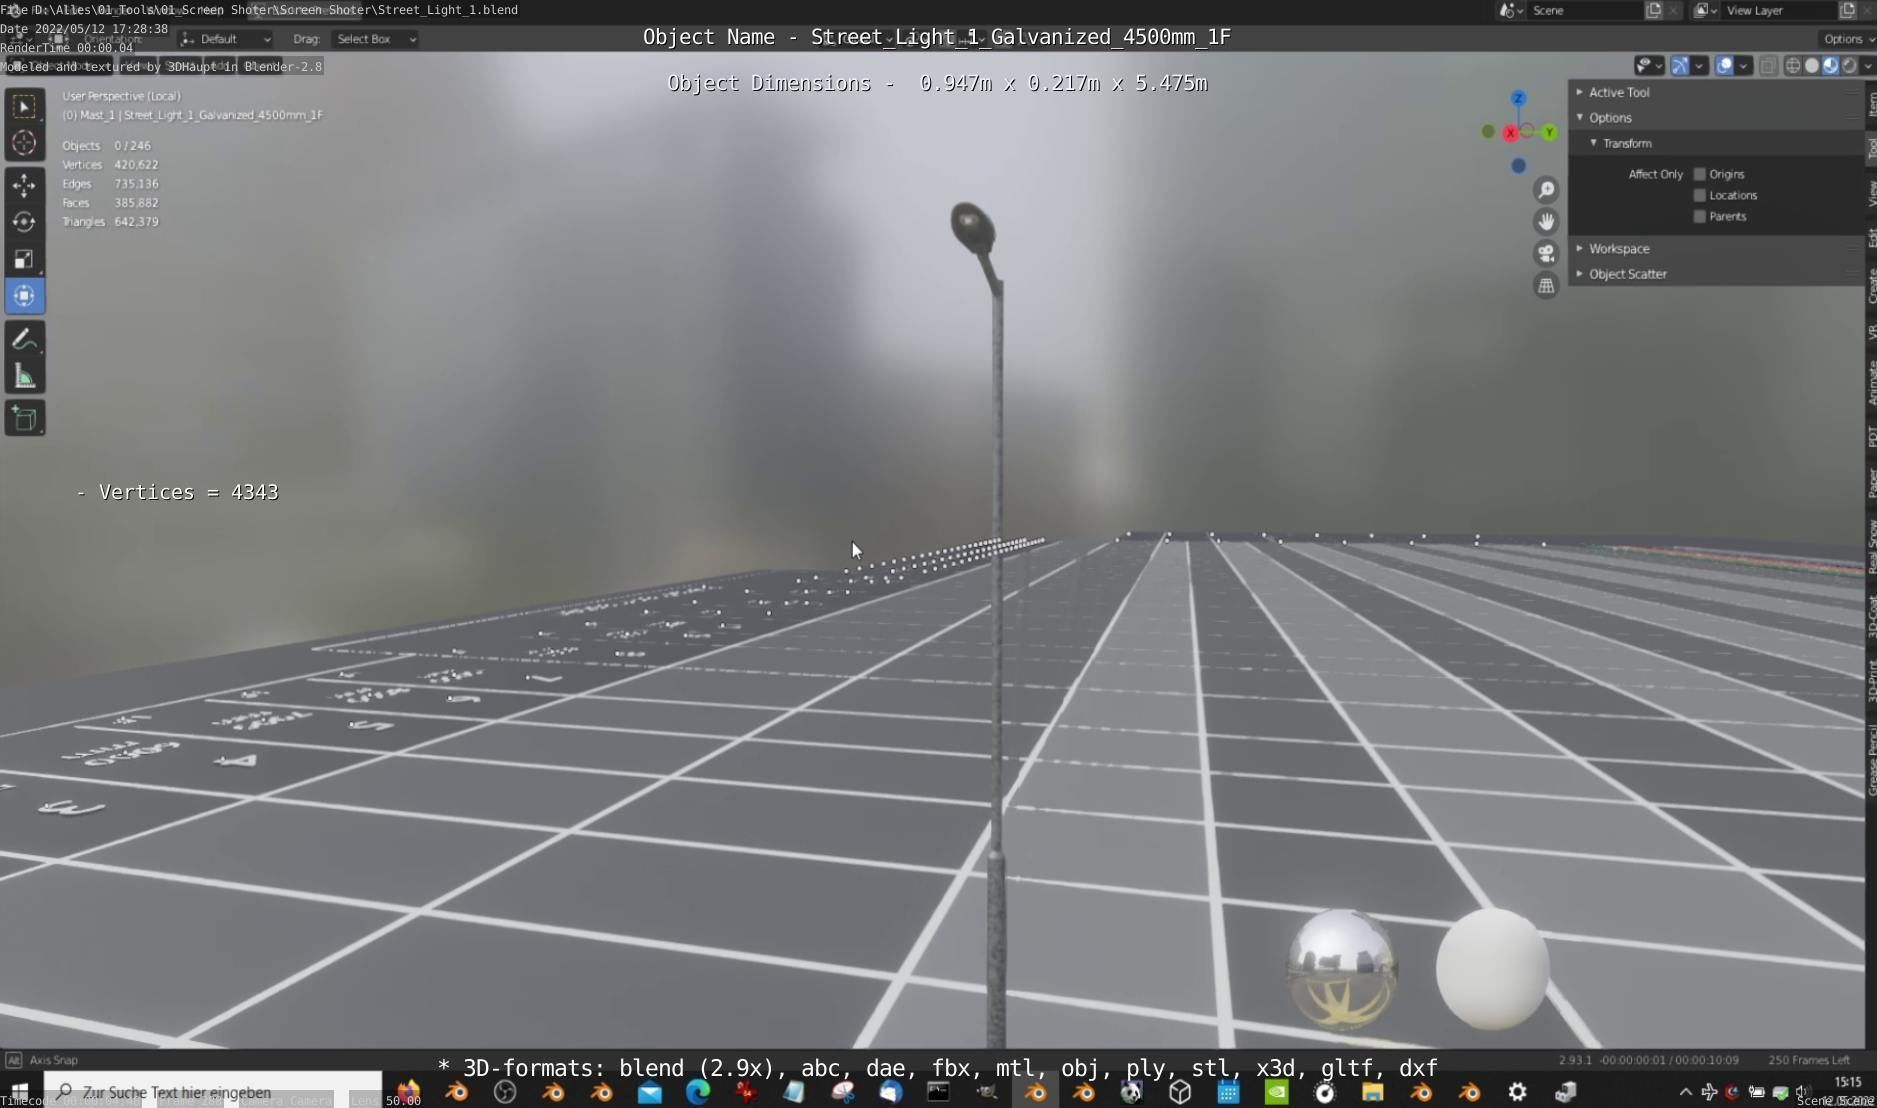Select the highlighted Transform tool
Viewport: 1877px width, 1108px height.
point(24,296)
